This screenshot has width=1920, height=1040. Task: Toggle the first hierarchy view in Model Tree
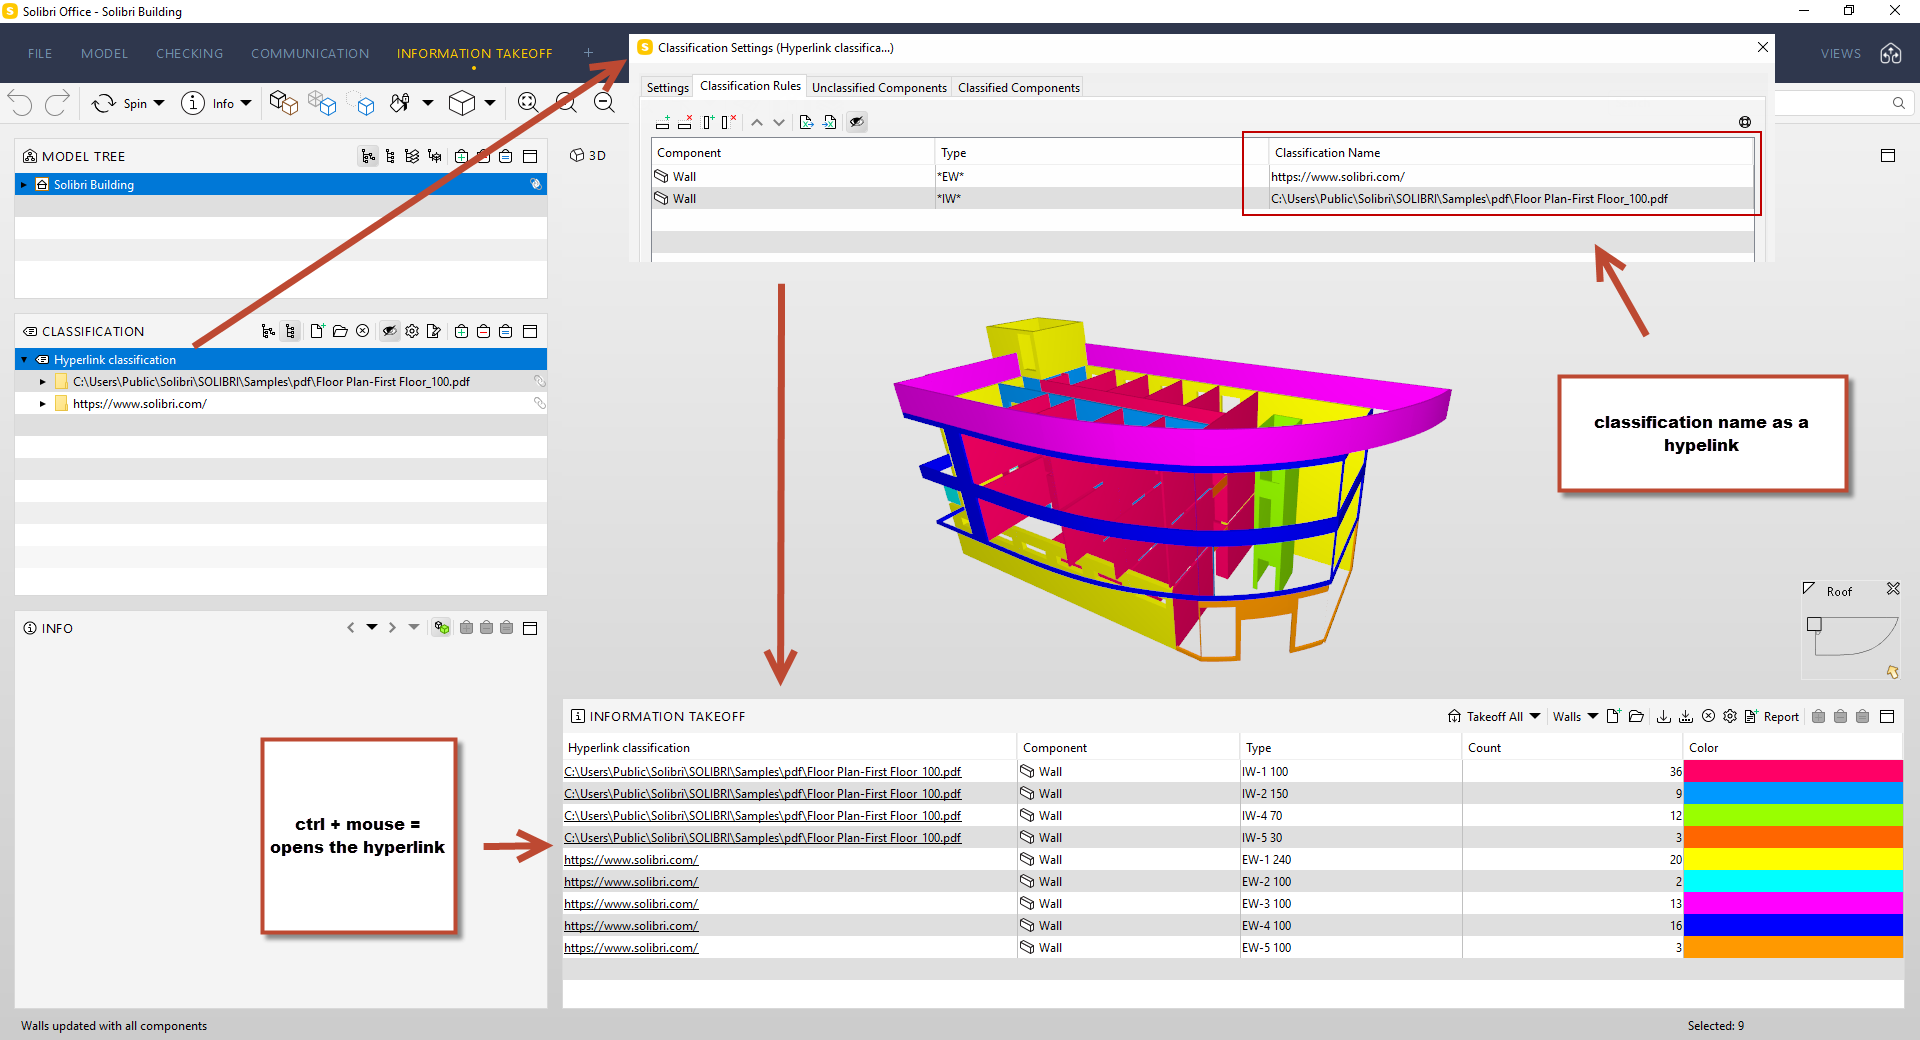click(368, 156)
